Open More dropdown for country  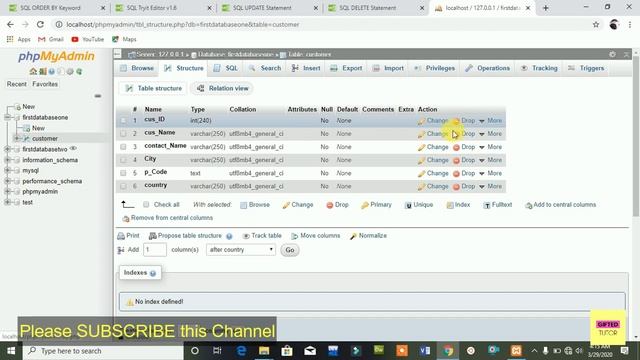(x=491, y=186)
